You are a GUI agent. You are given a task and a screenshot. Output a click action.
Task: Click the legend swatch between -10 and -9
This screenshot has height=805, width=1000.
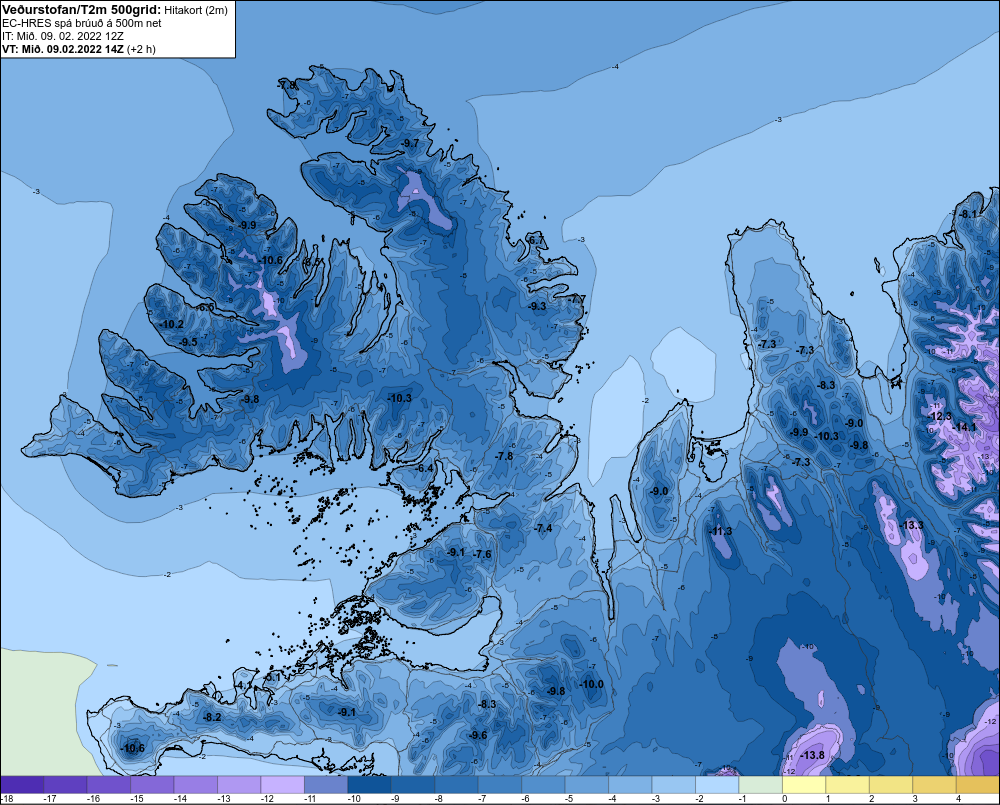(x=369, y=785)
